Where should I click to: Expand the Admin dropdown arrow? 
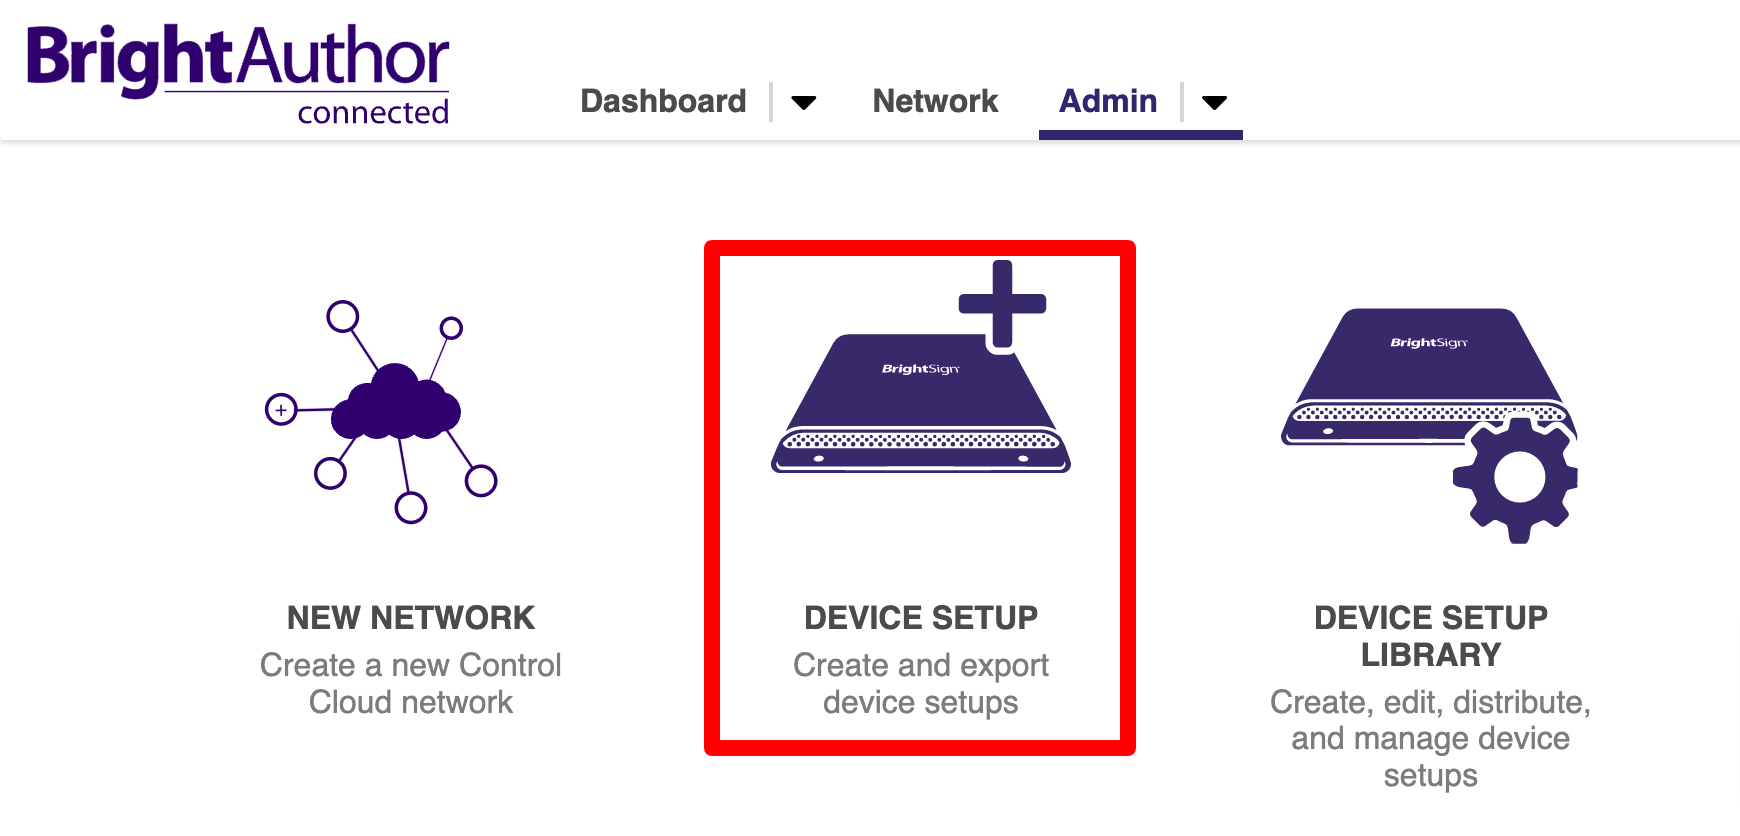coord(1214,102)
